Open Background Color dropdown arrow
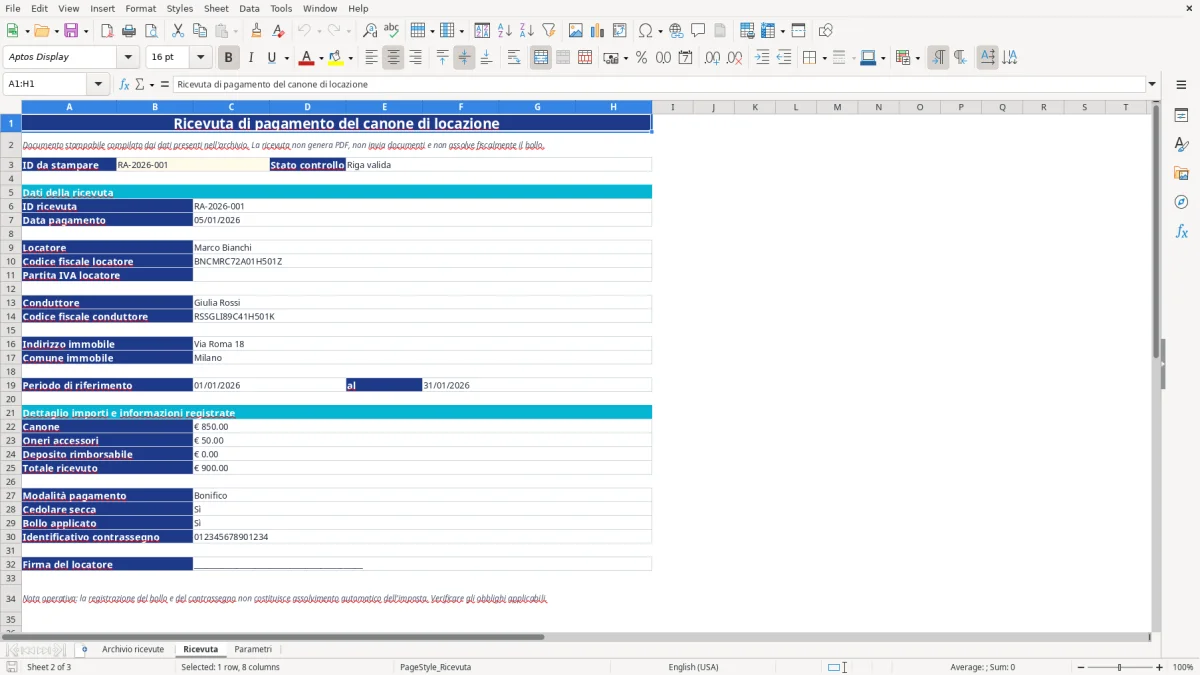Image resolution: width=1200 pixels, height=675 pixels. 350,58
